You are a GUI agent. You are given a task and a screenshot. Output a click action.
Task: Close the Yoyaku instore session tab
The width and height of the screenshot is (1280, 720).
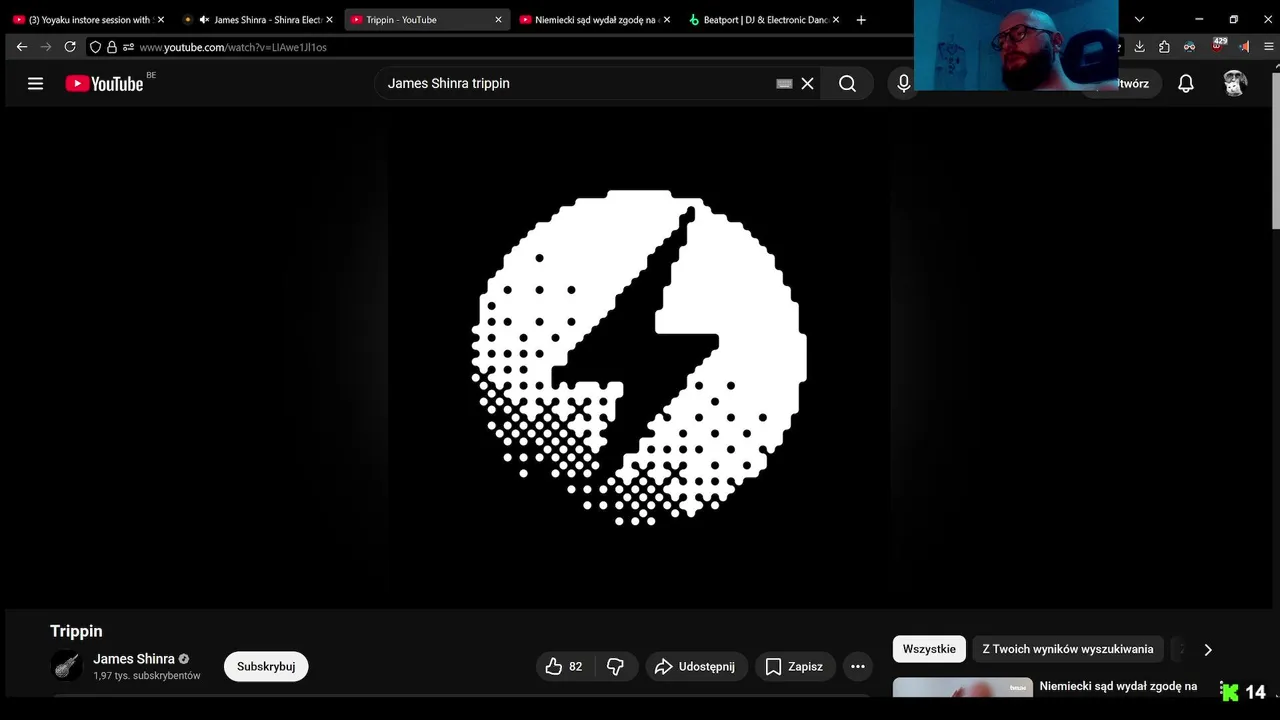tap(160, 20)
